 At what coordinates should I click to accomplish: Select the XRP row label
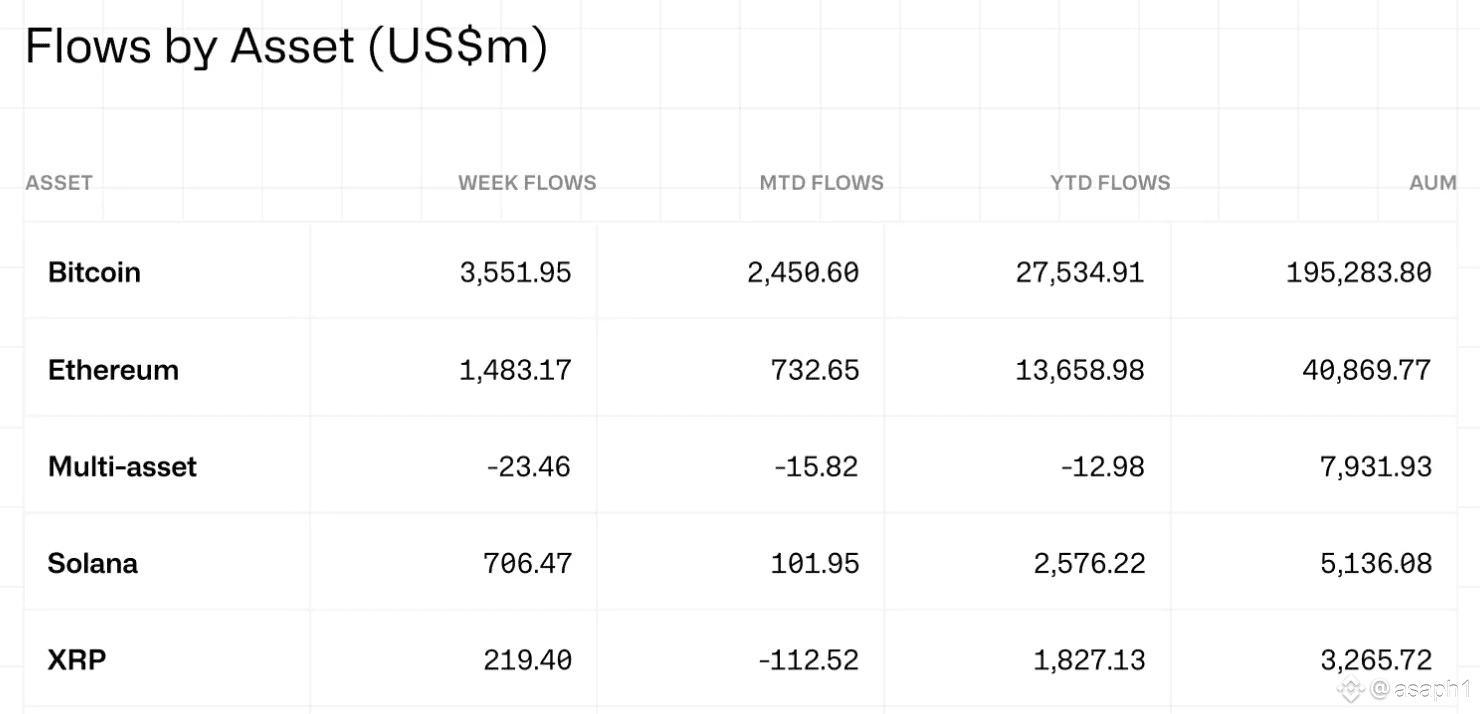click(77, 660)
